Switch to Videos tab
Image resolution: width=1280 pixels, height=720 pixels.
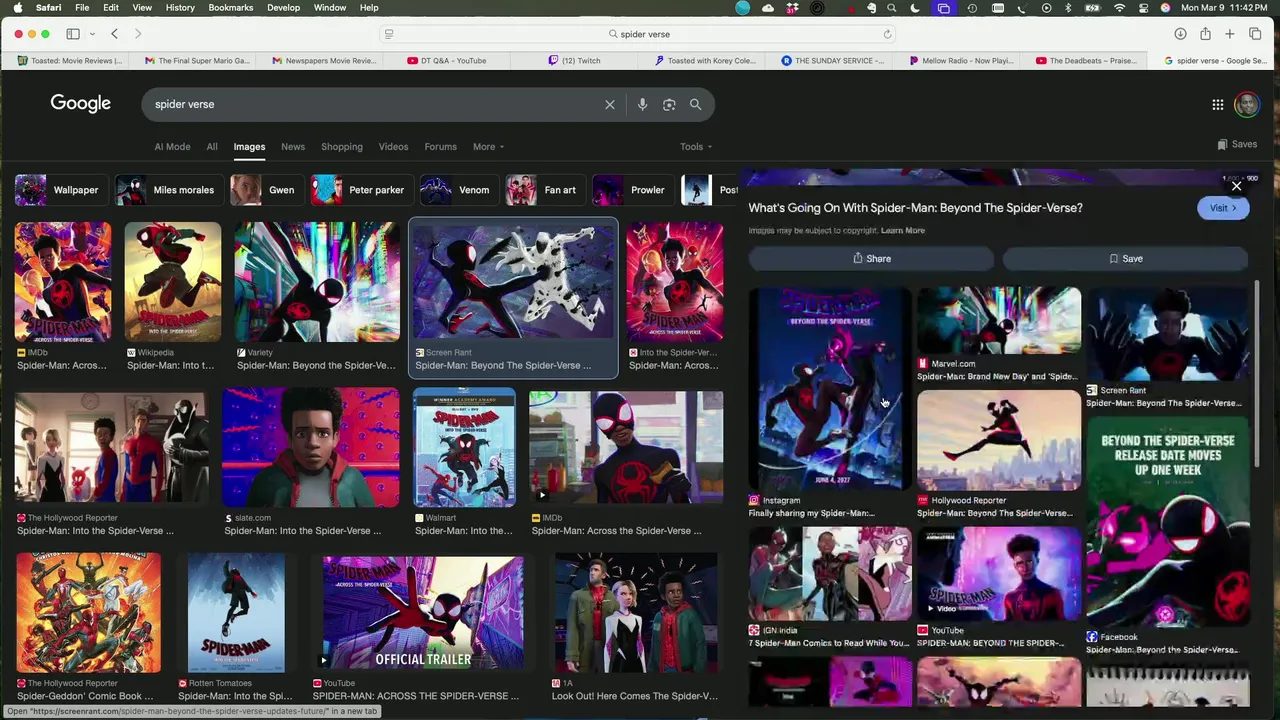tap(393, 147)
